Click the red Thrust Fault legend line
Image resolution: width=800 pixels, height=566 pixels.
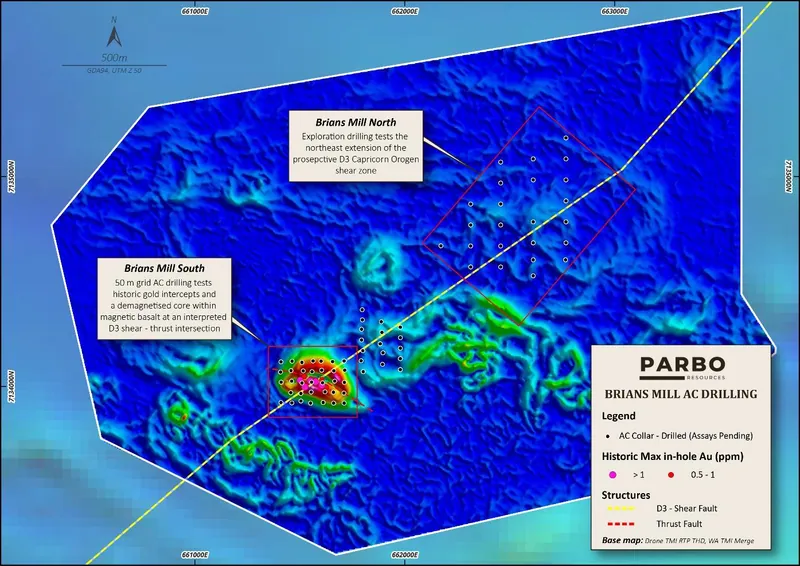pos(621,524)
